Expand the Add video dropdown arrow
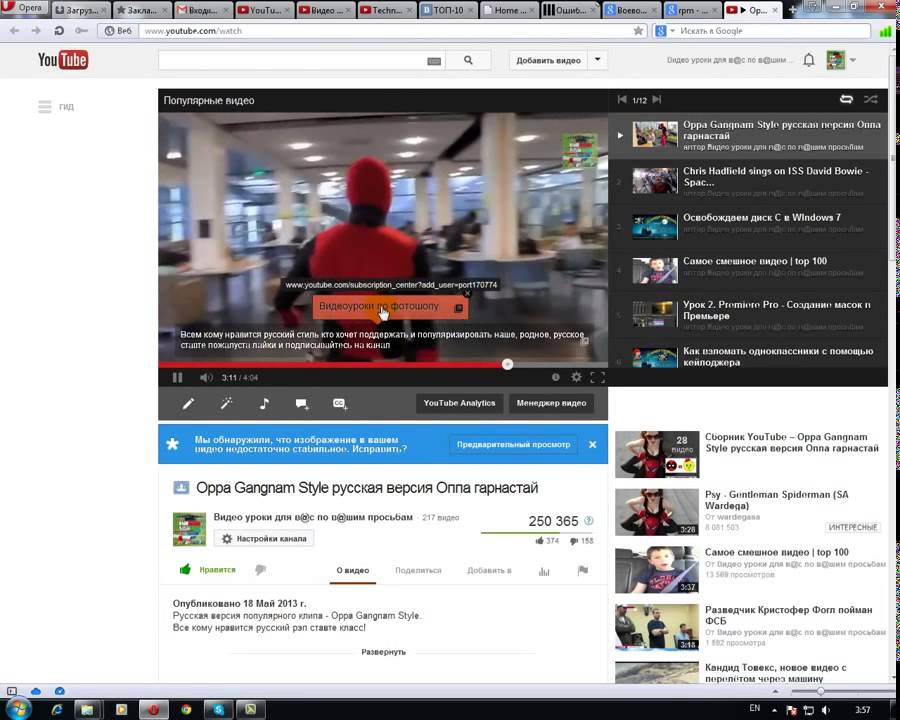 coord(598,60)
